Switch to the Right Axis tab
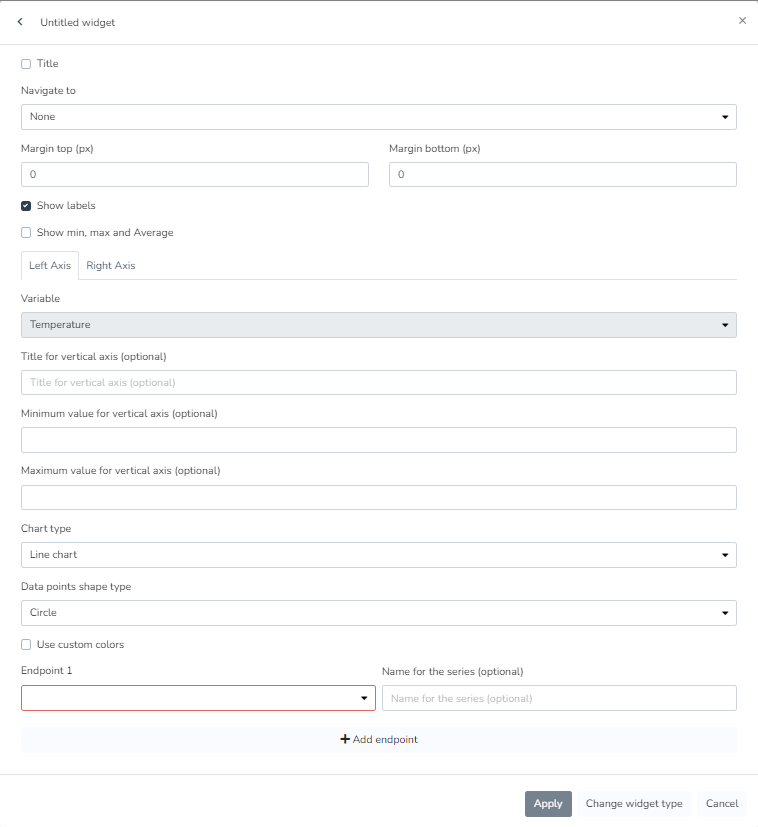 click(x=110, y=266)
